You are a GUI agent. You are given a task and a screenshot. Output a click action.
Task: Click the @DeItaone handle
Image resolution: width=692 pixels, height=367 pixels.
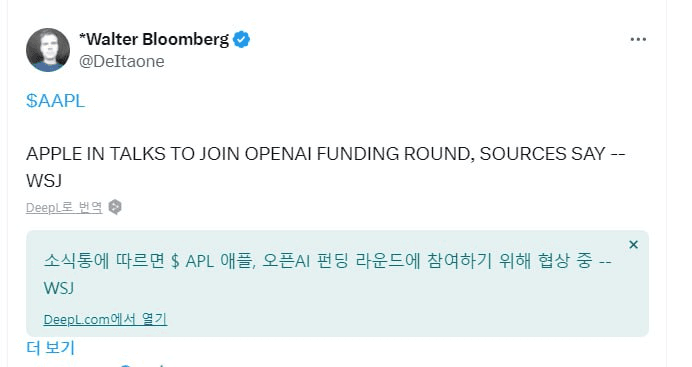(121, 61)
